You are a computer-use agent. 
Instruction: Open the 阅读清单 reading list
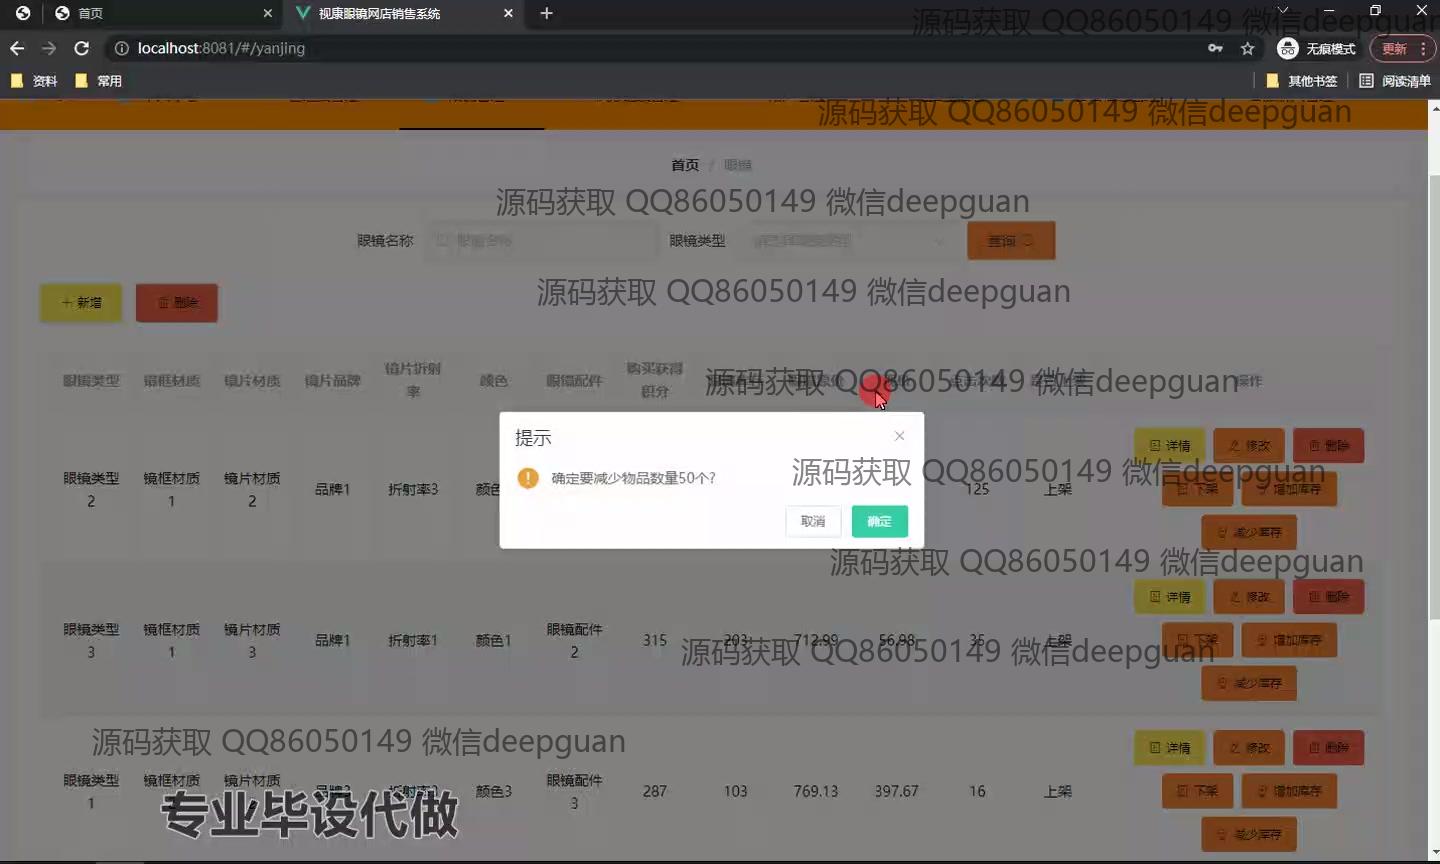coord(1395,81)
